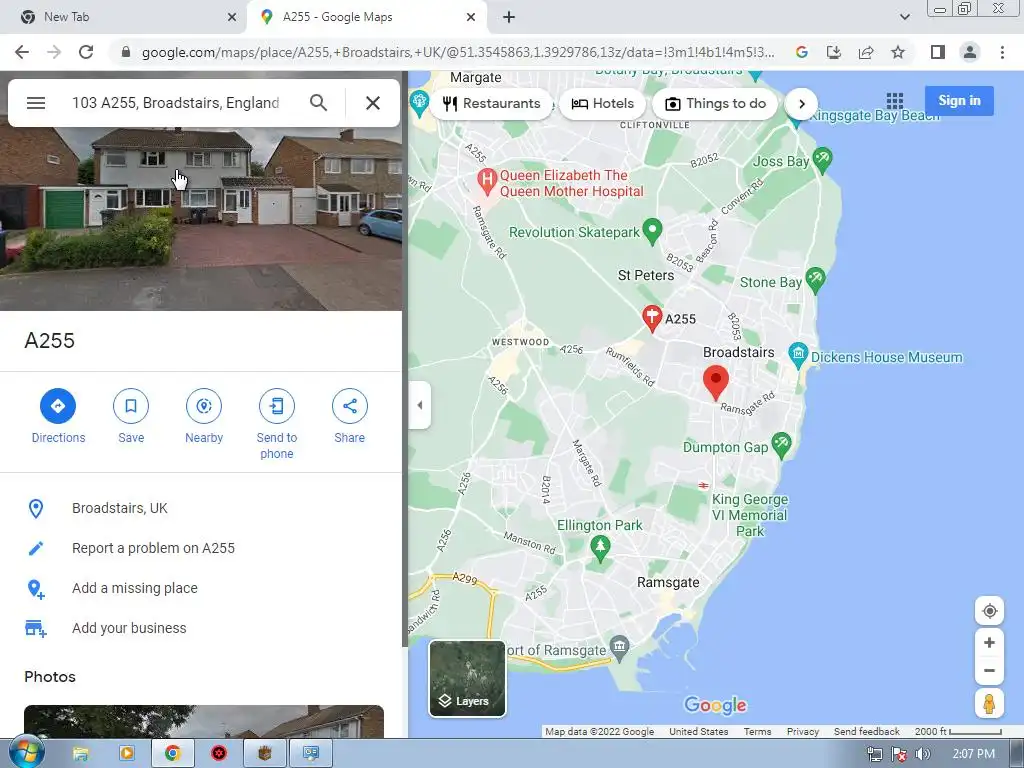Select Dickens House Museum marker
The width and height of the screenshot is (1024, 768).
(798, 355)
